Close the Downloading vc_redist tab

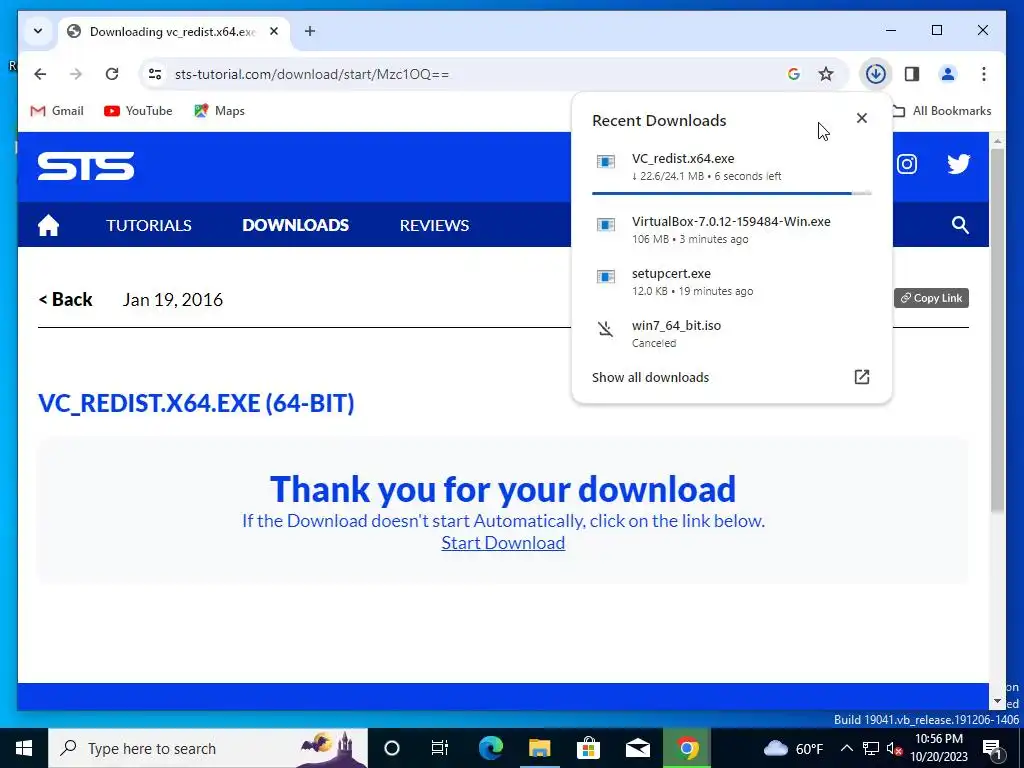tap(274, 31)
